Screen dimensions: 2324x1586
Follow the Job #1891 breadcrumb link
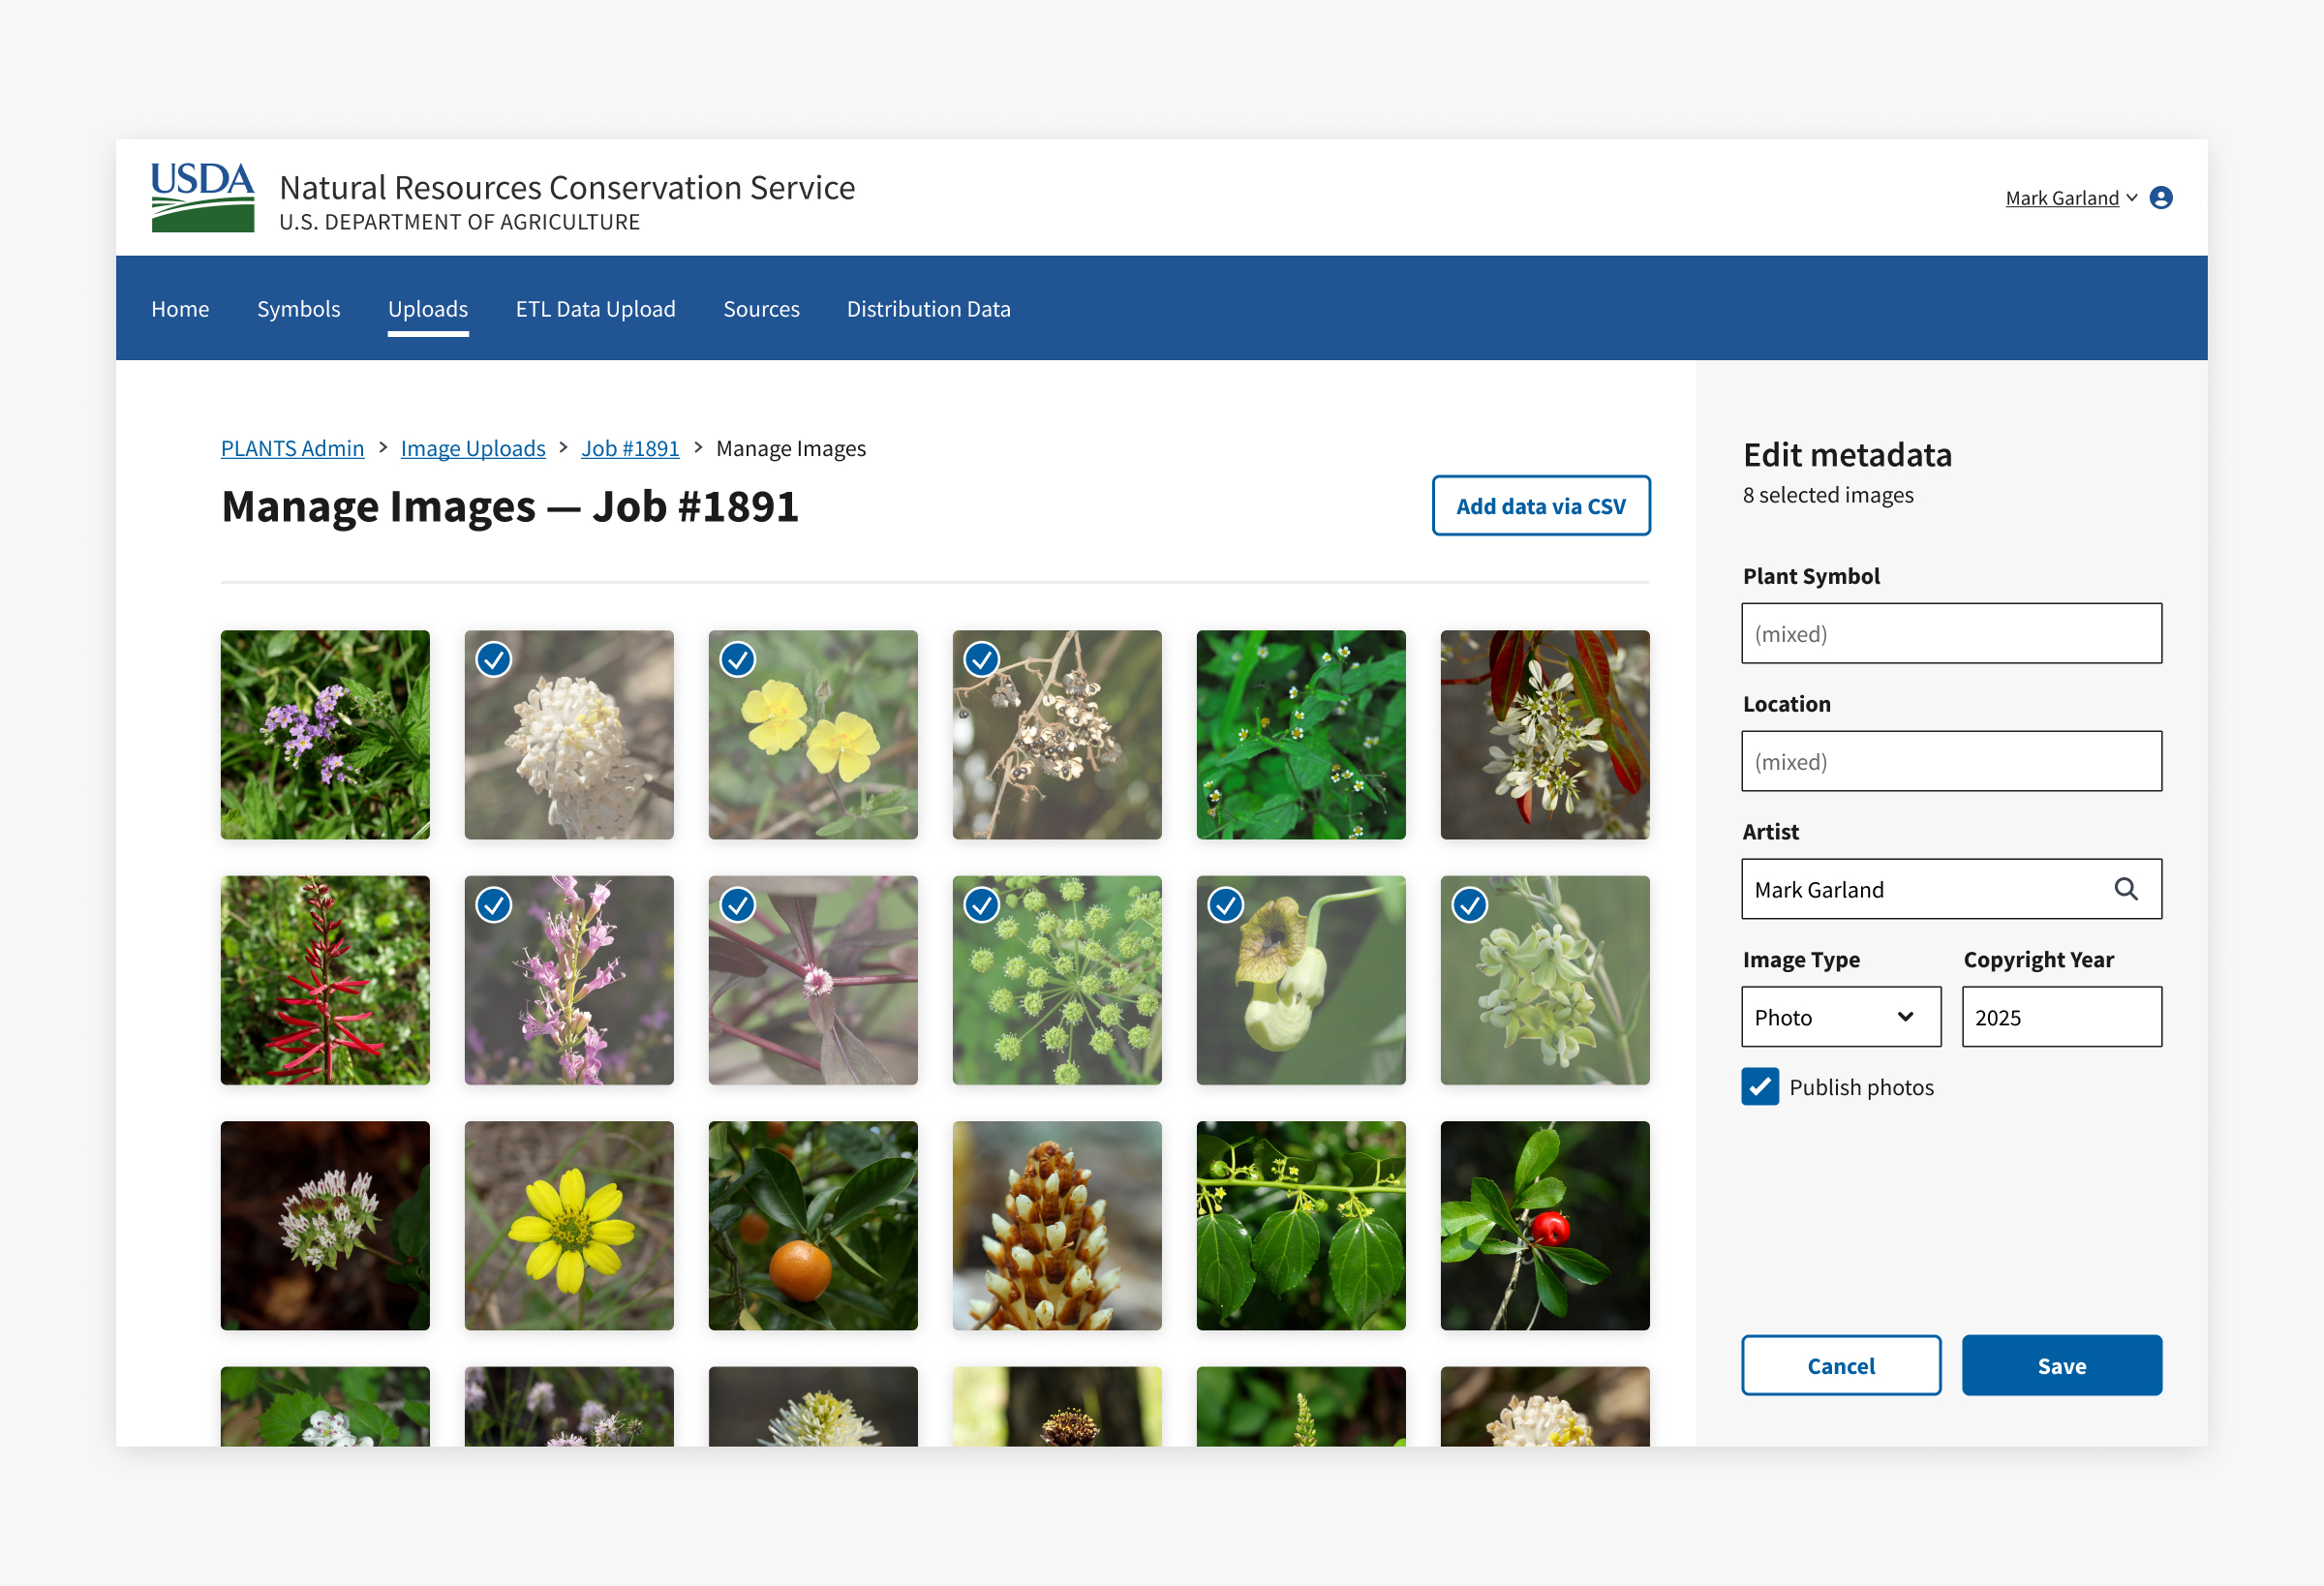630,448
